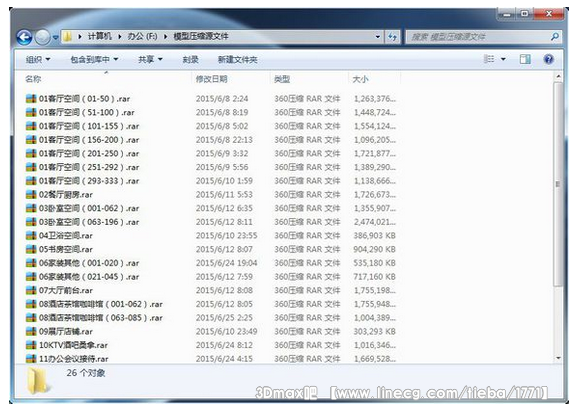Click the size value 717,160 KB
This screenshot has height=410, width=577.
(375, 277)
